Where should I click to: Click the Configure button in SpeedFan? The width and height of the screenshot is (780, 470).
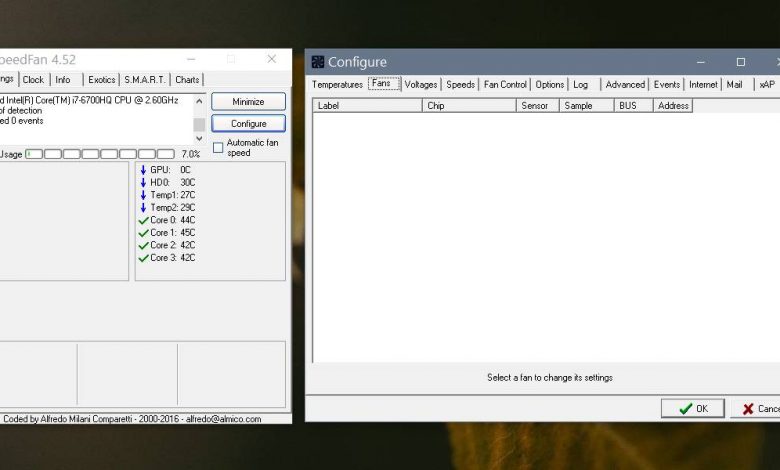pos(248,123)
